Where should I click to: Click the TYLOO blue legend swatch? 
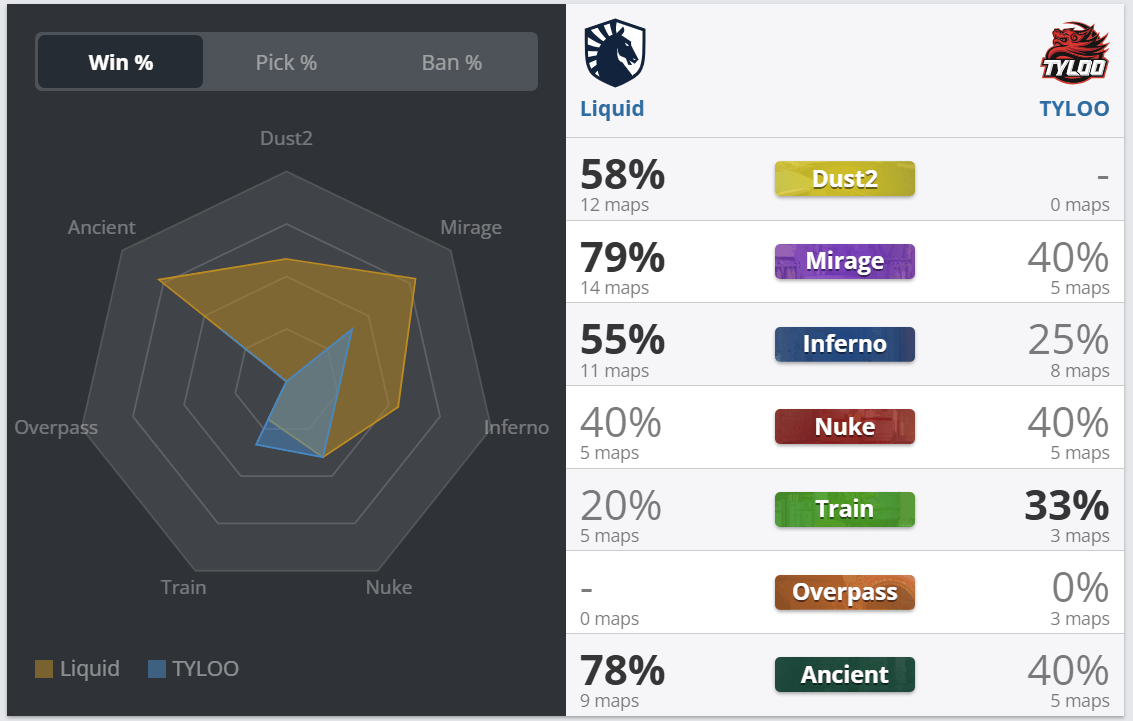pyautogui.click(x=157, y=669)
